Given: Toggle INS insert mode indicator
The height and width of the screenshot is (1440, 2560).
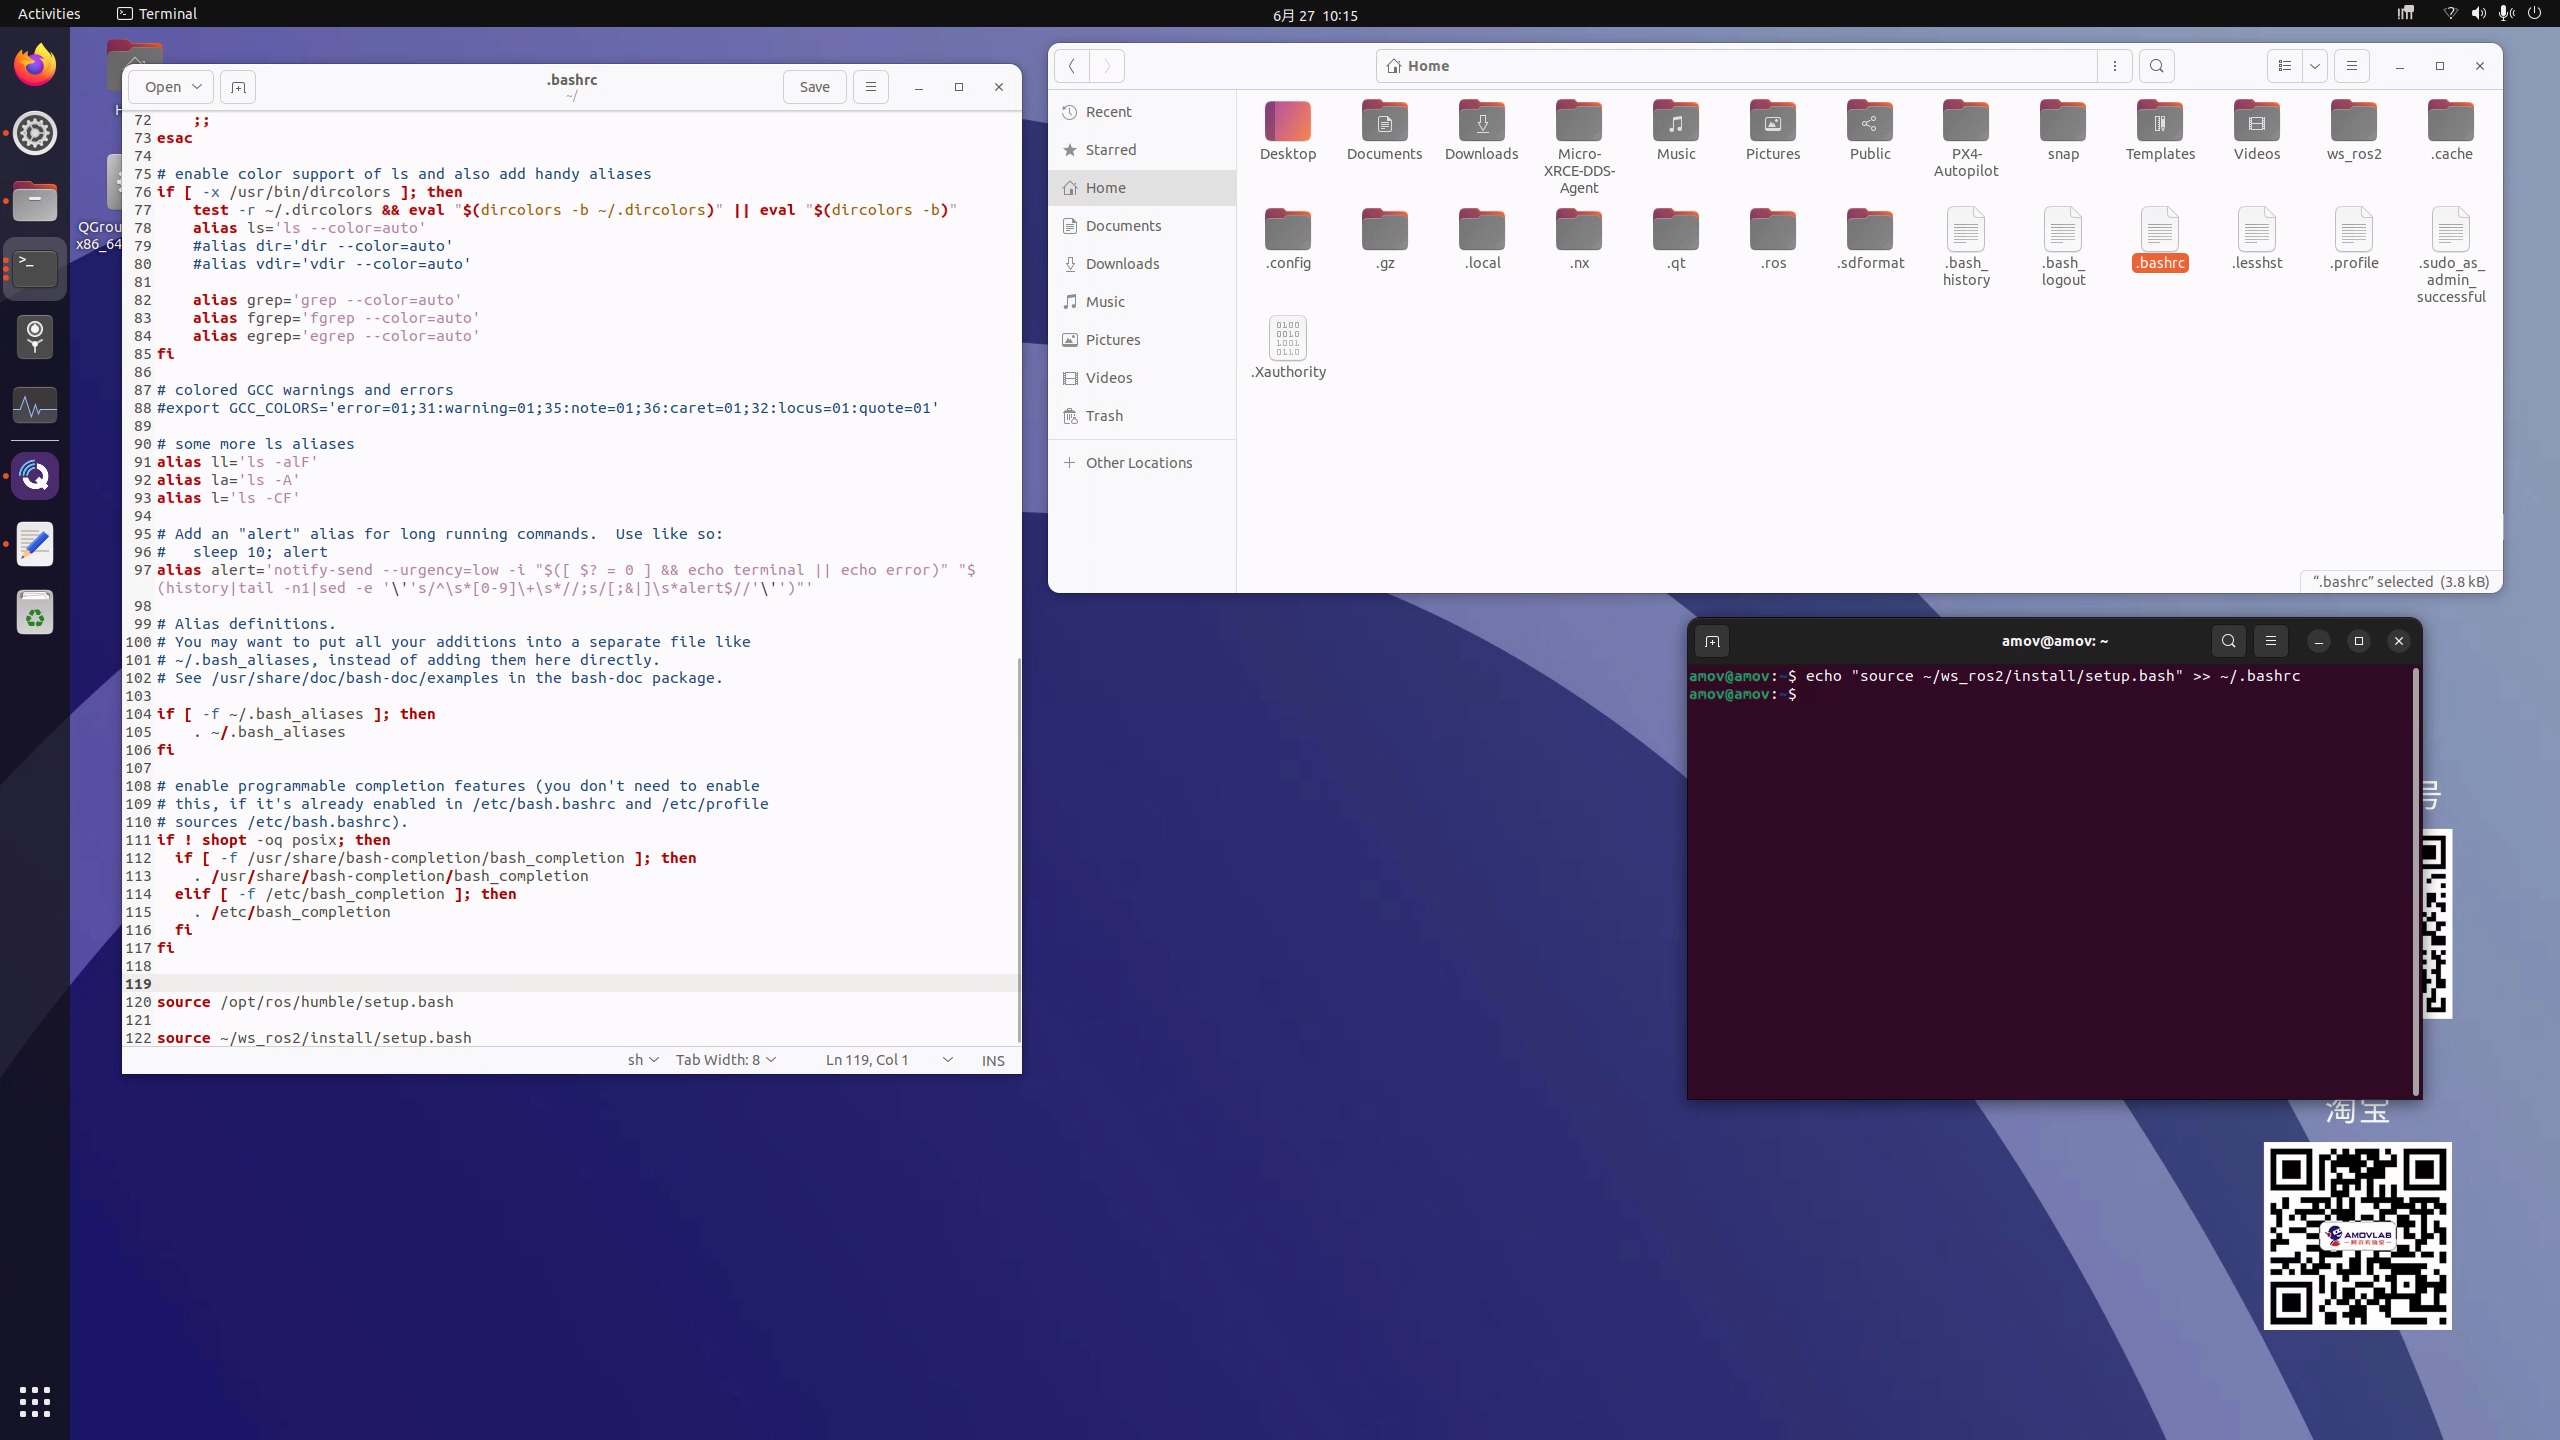Looking at the screenshot, I should 993,1060.
